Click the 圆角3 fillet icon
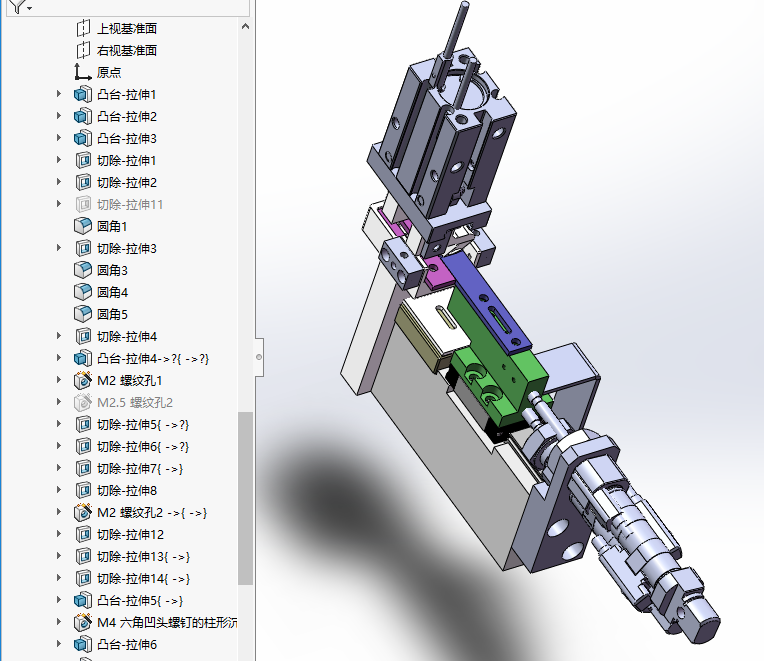The height and width of the screenshot is (661, 764). tap(83, 270)
